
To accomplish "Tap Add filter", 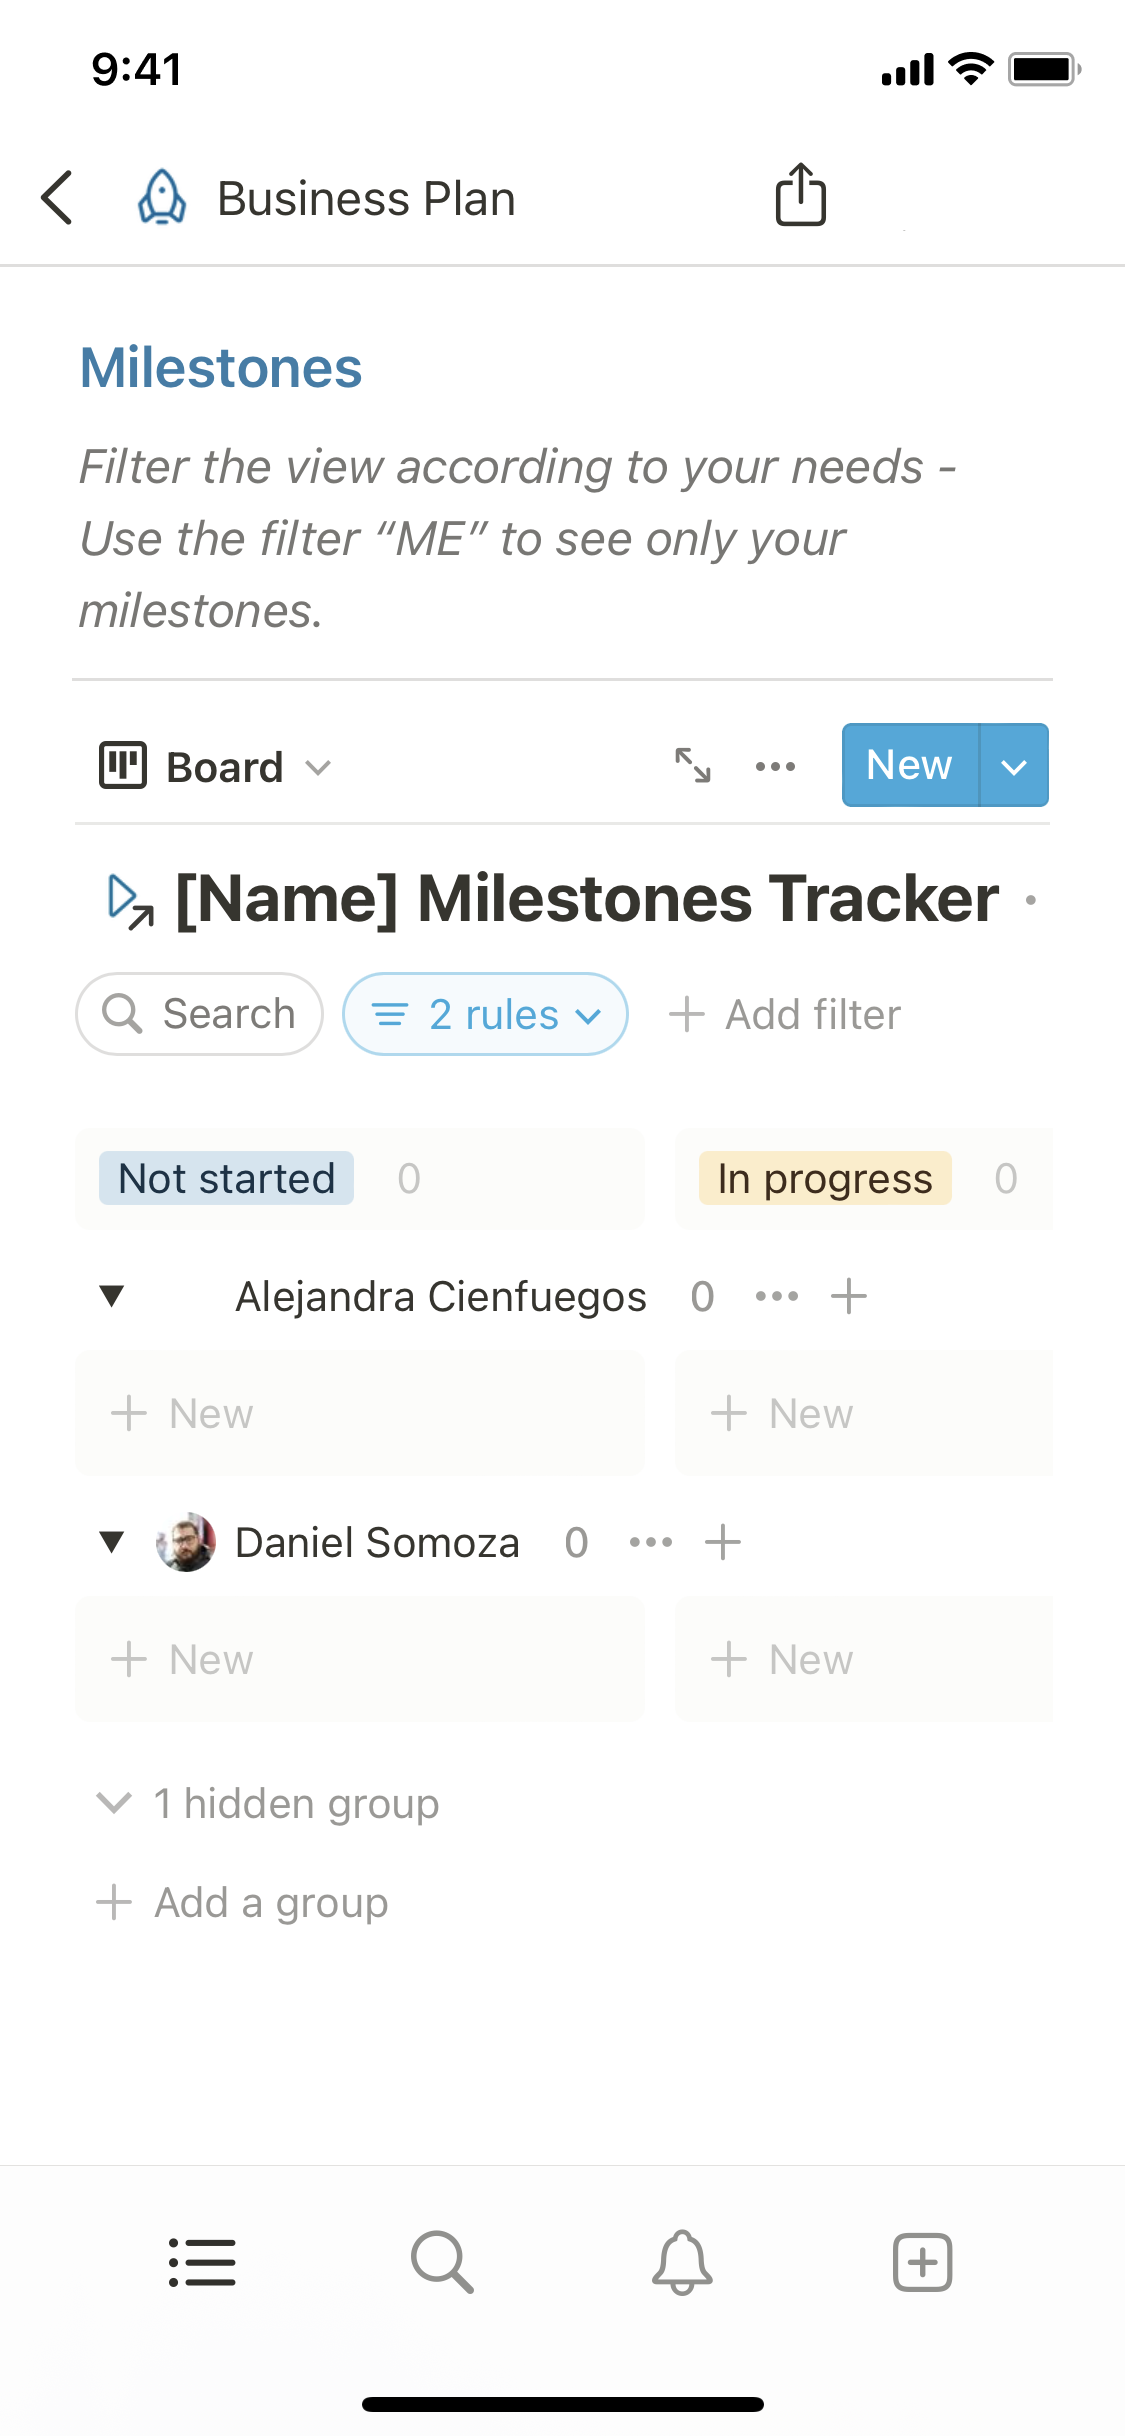I will 785,1014.
